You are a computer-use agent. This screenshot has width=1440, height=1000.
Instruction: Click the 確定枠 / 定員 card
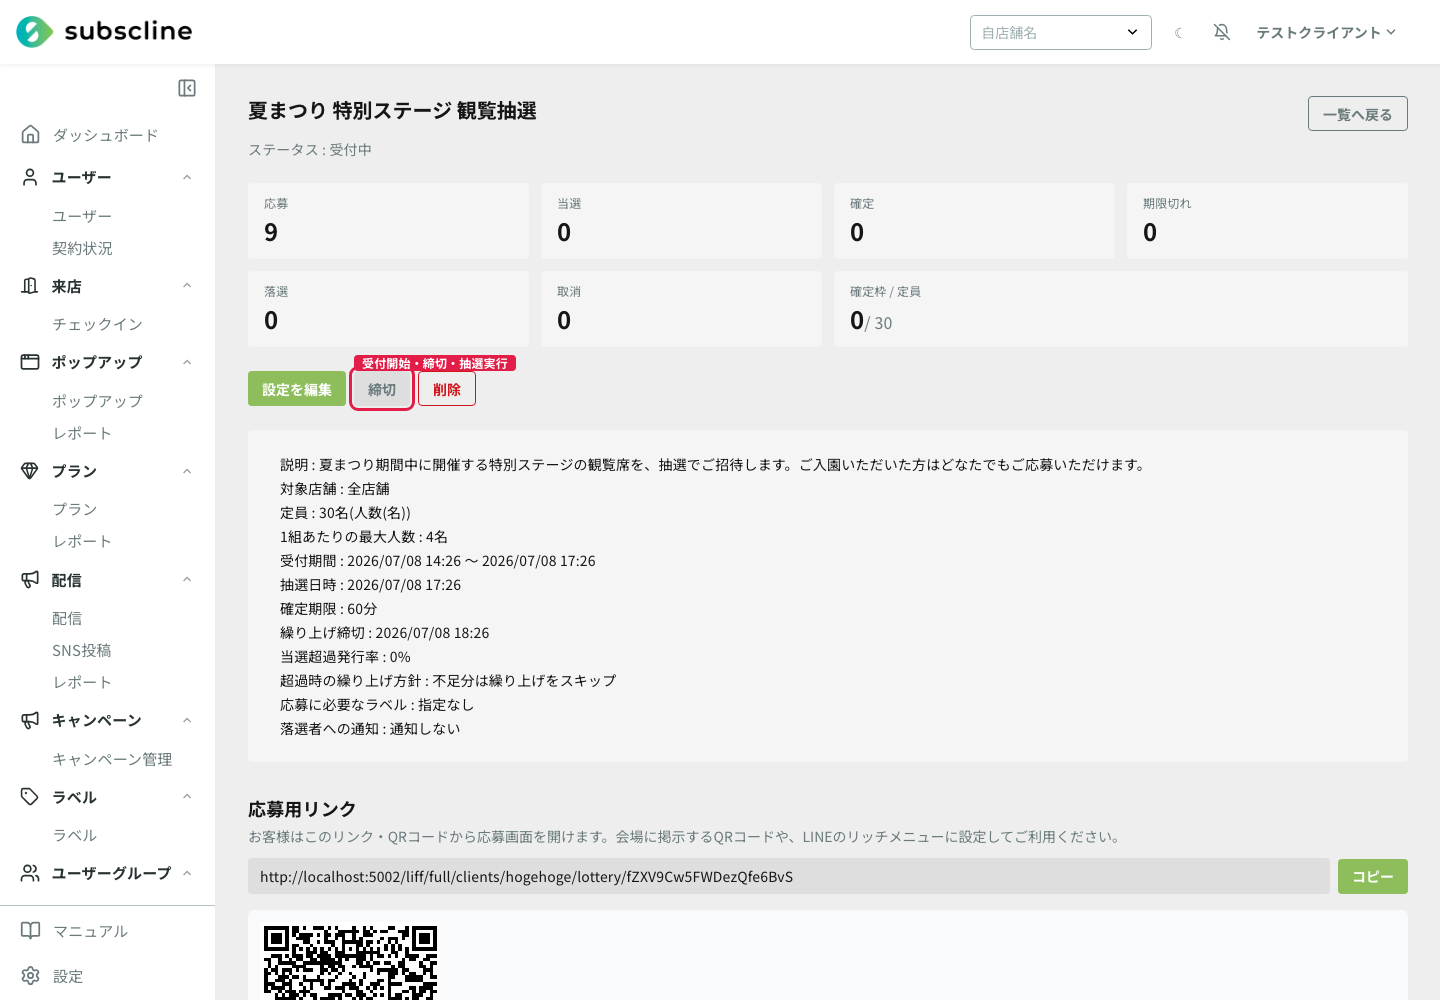point(1121,309)
